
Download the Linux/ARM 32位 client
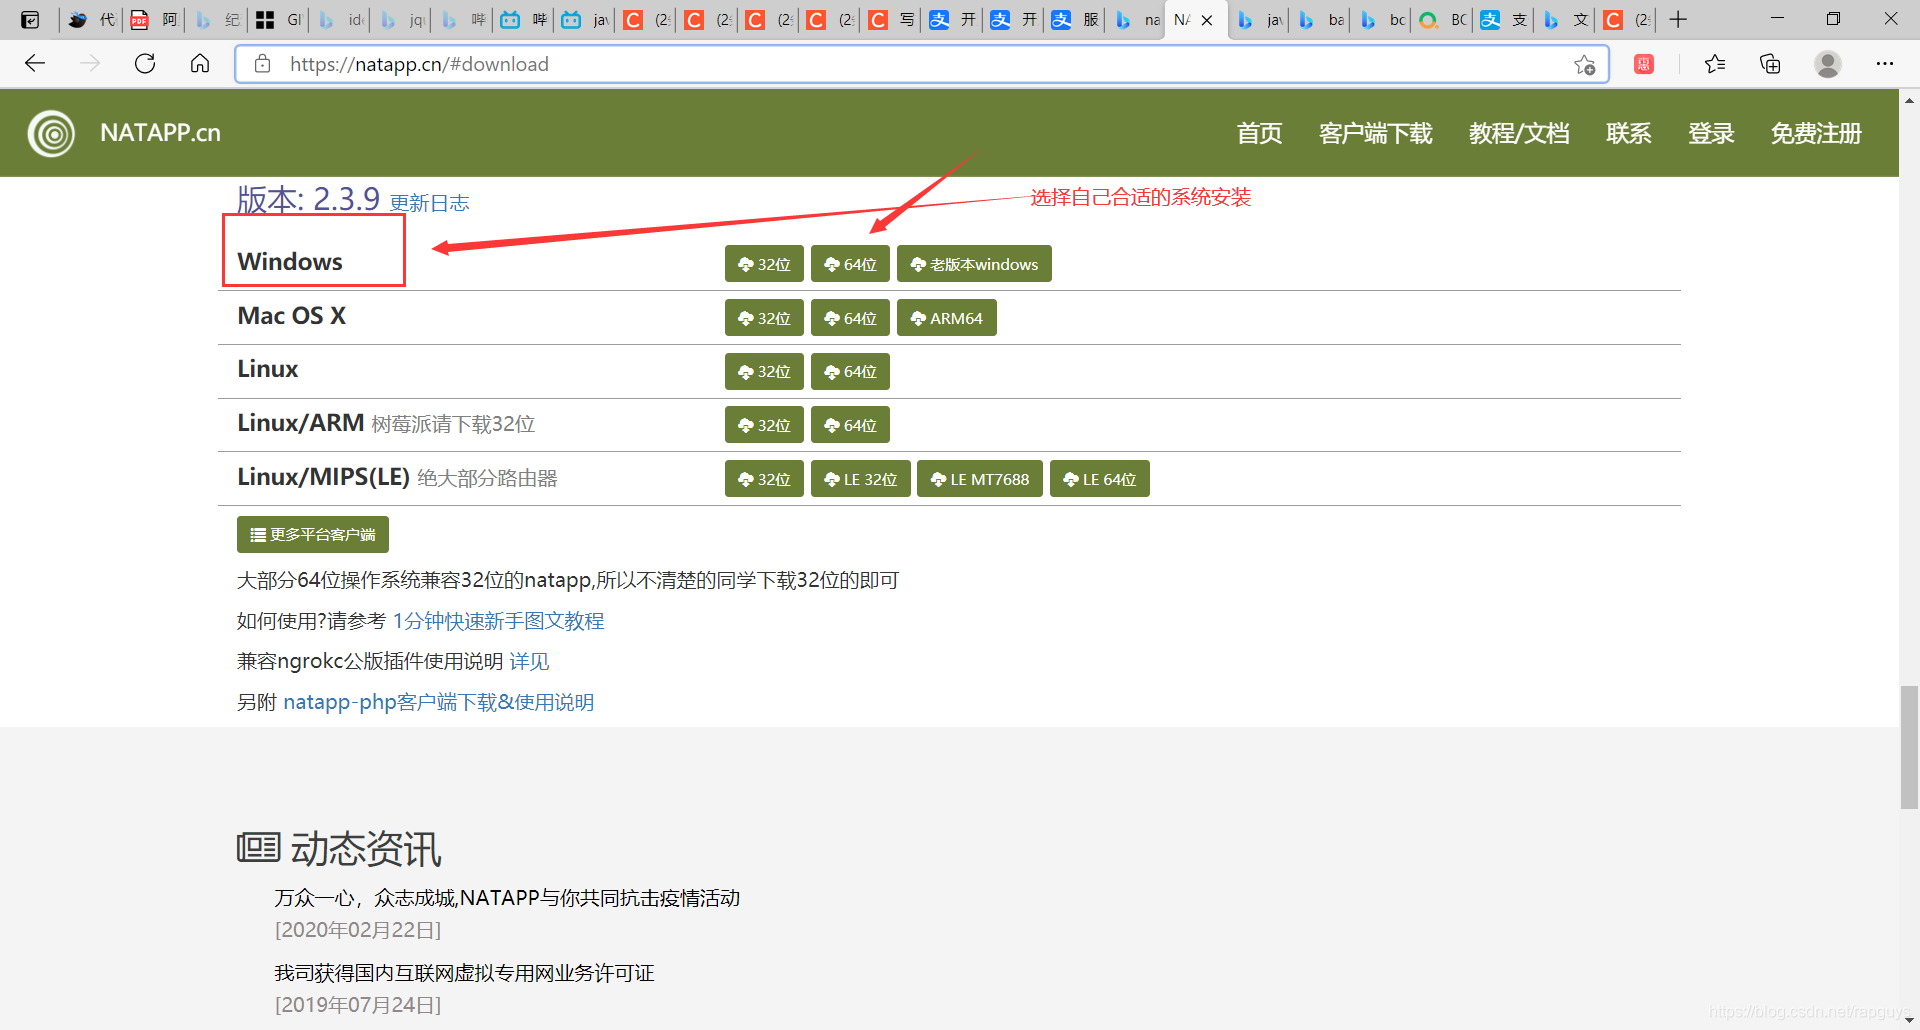[x=764, y=425]
